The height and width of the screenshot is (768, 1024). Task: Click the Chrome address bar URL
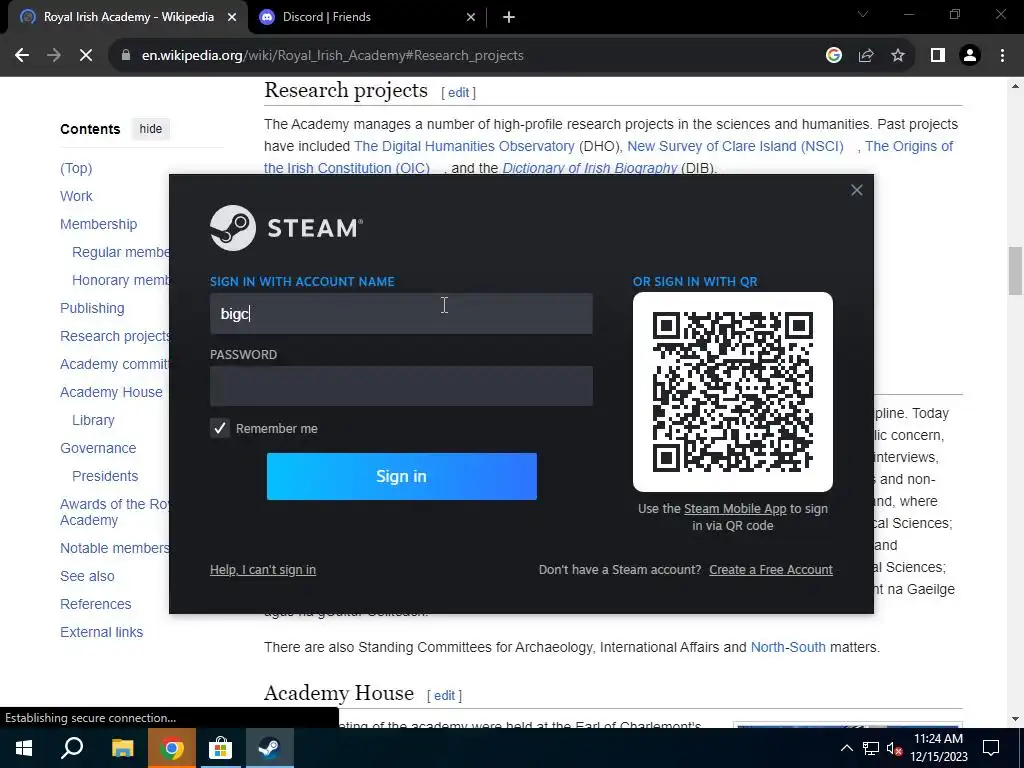[332, 56]
